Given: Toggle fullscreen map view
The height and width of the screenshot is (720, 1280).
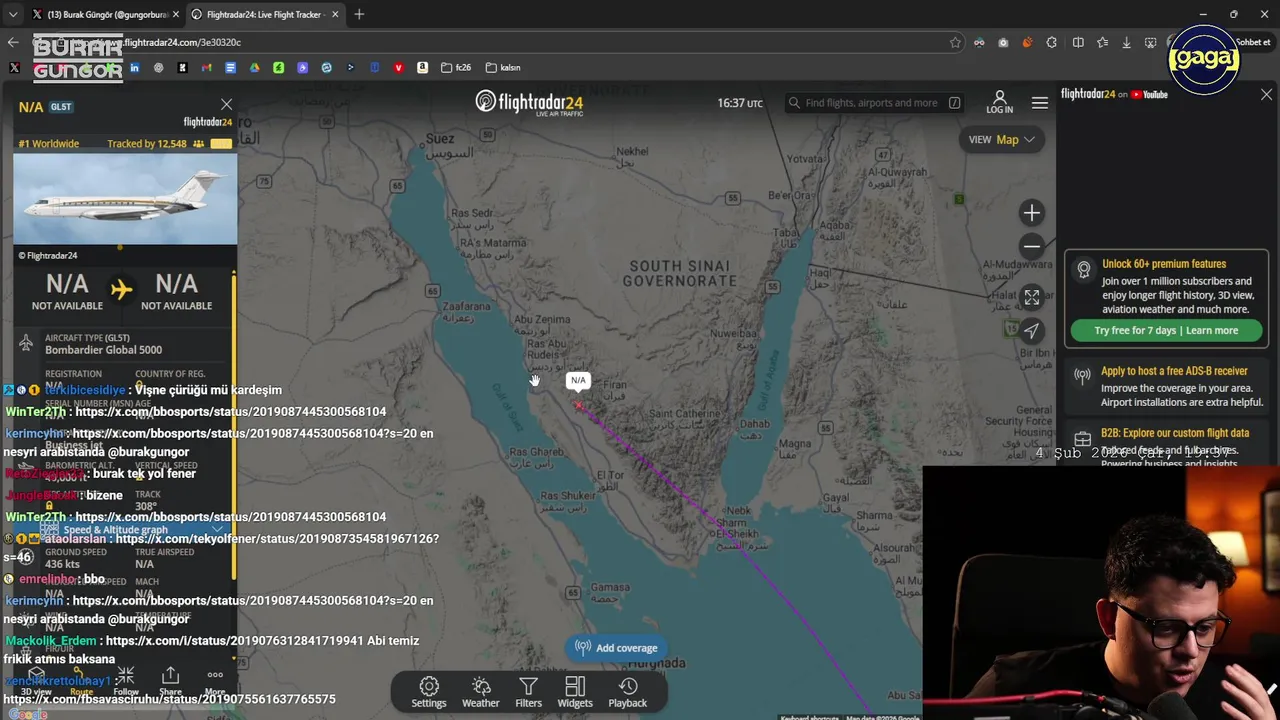Looking at the screenshot, I should (1032, 297).
